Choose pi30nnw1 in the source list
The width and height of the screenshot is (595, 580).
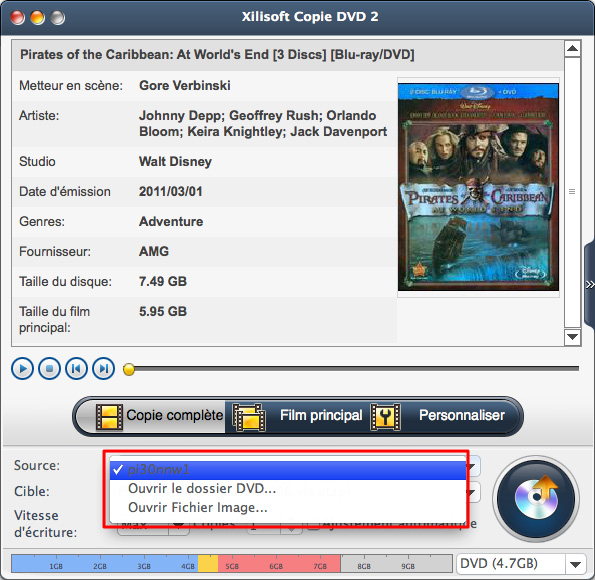point(288,470)
